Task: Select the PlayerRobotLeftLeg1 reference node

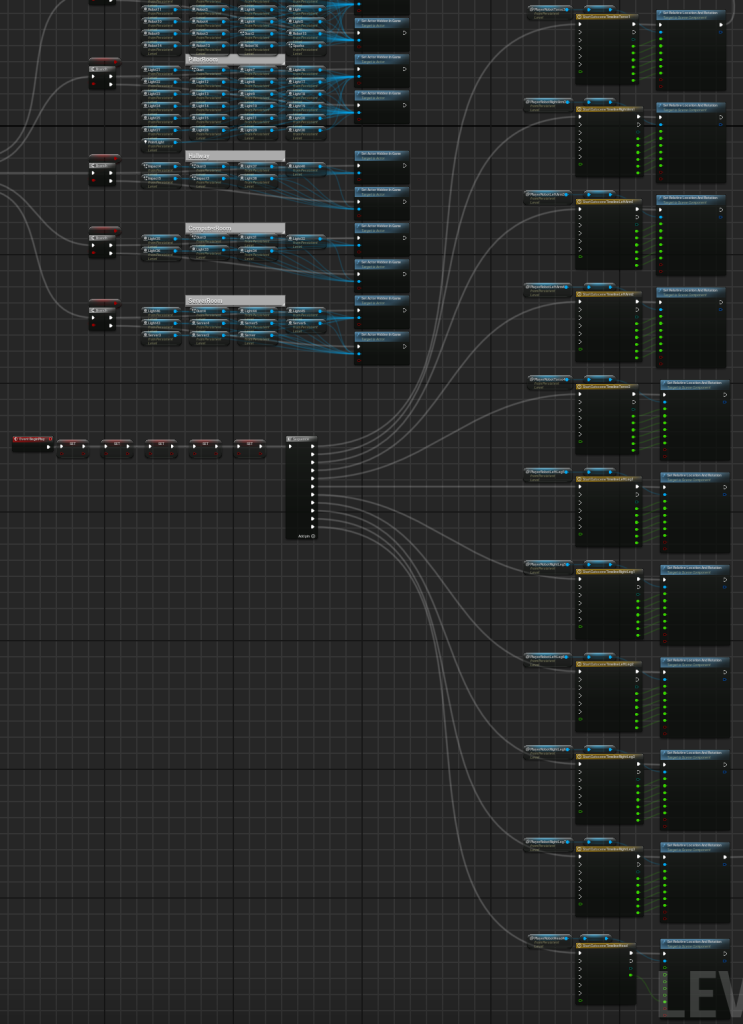Action: click(x=547, y=472)
